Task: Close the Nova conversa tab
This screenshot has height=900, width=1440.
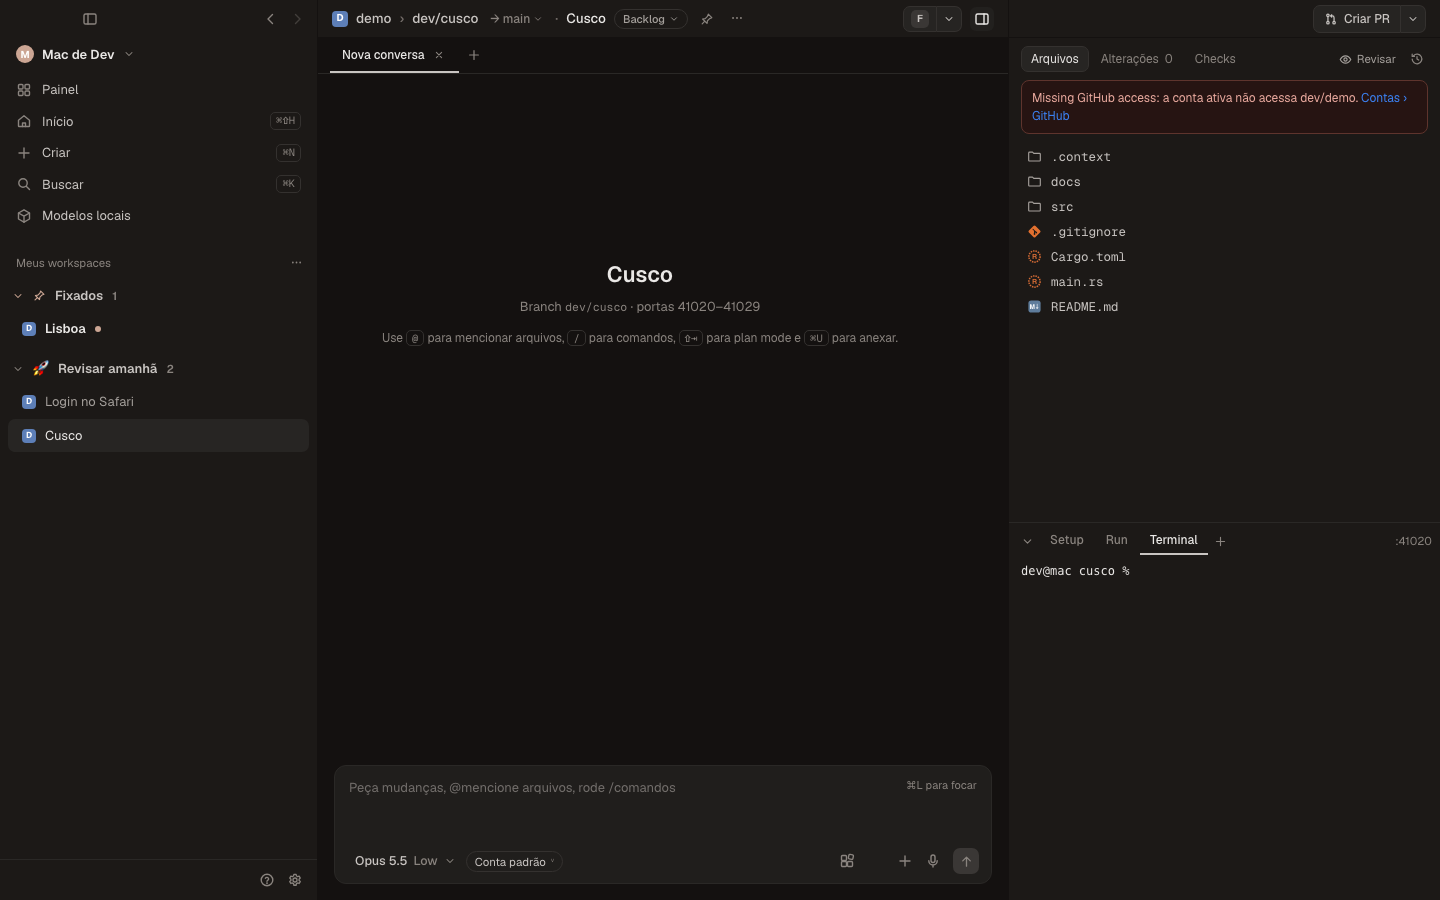Action: click(x=439, y=55)
